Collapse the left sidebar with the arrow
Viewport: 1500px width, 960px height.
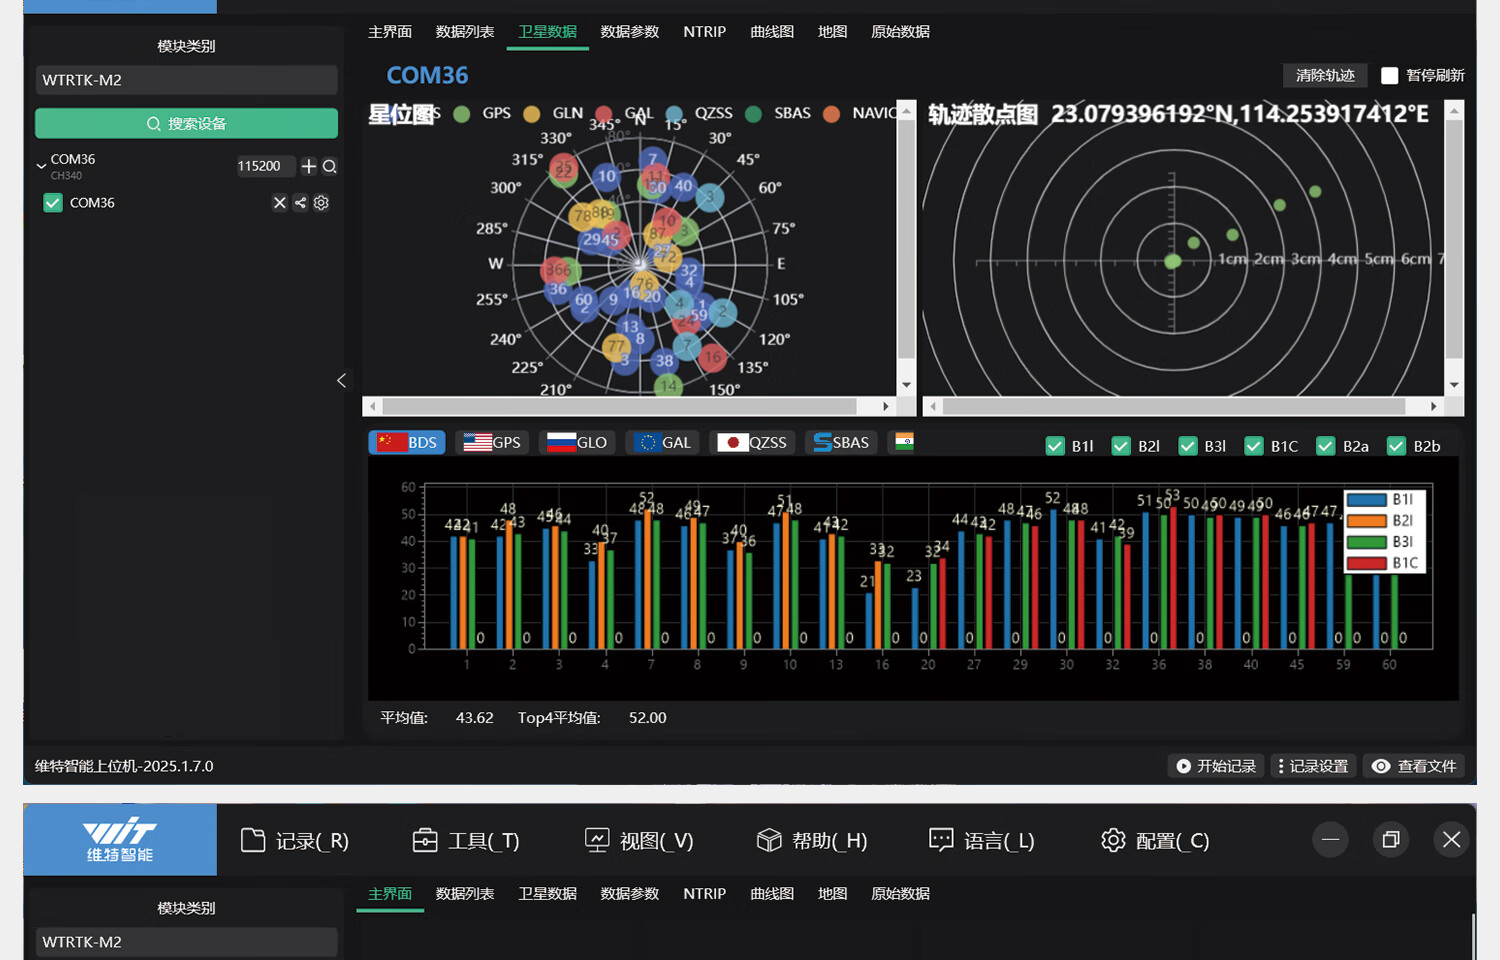pos(341,380)
